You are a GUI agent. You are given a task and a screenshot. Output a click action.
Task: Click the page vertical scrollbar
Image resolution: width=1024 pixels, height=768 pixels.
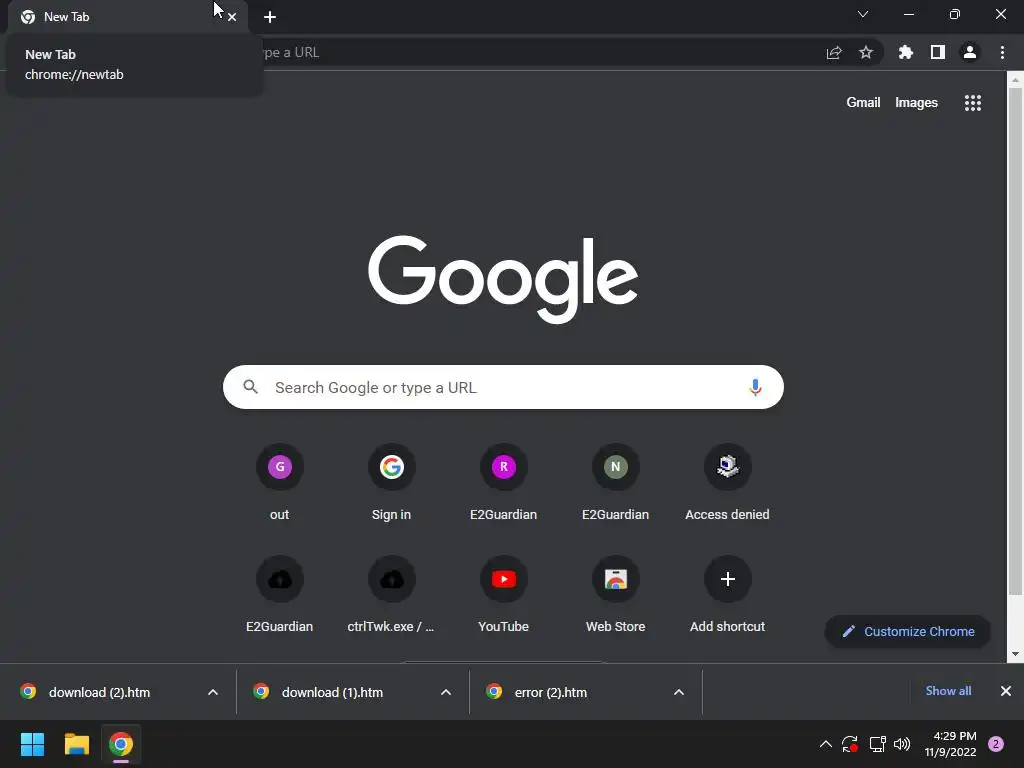tap(1015, 340)
